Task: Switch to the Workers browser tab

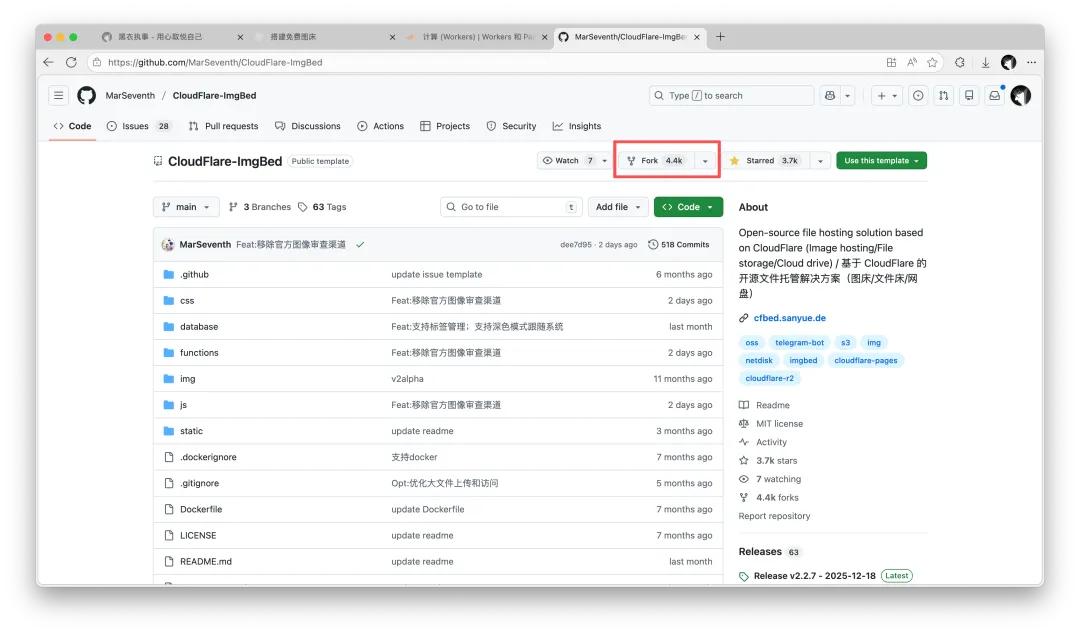Action: tap(477, 37)
